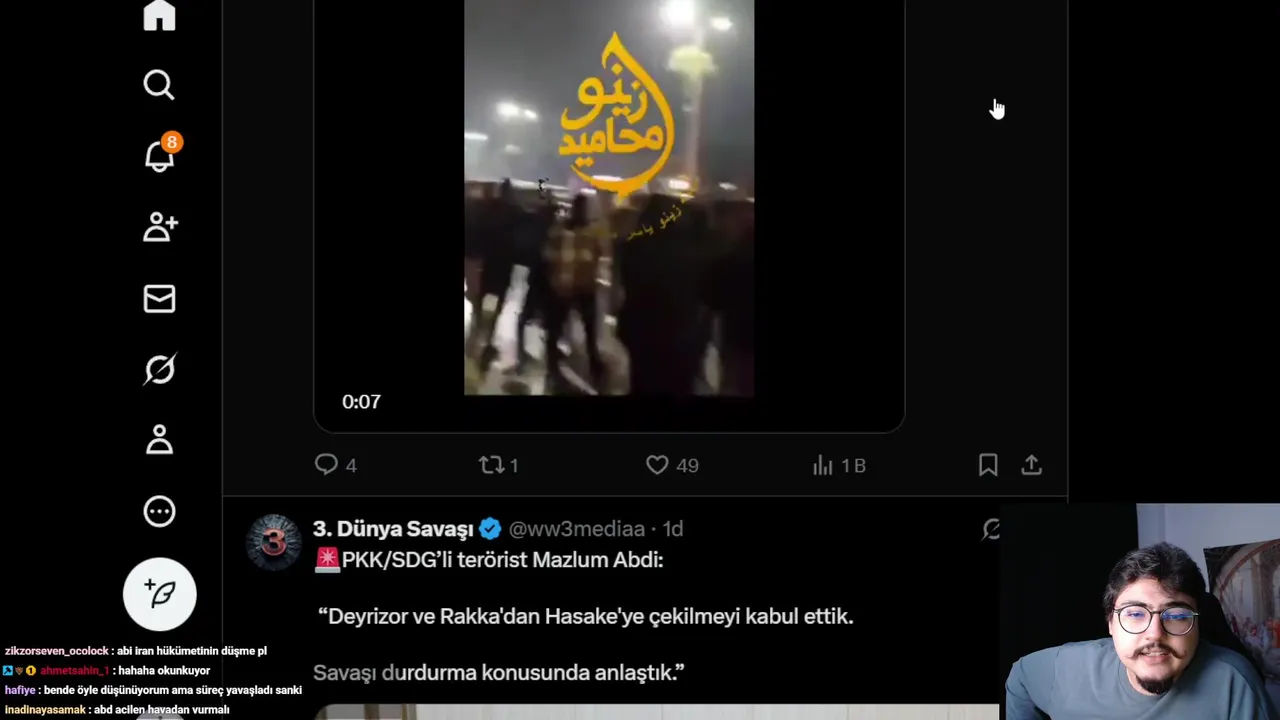
Task: Open the 3. Dünya Savaşı profile name
Action: (x=393, y=529)
